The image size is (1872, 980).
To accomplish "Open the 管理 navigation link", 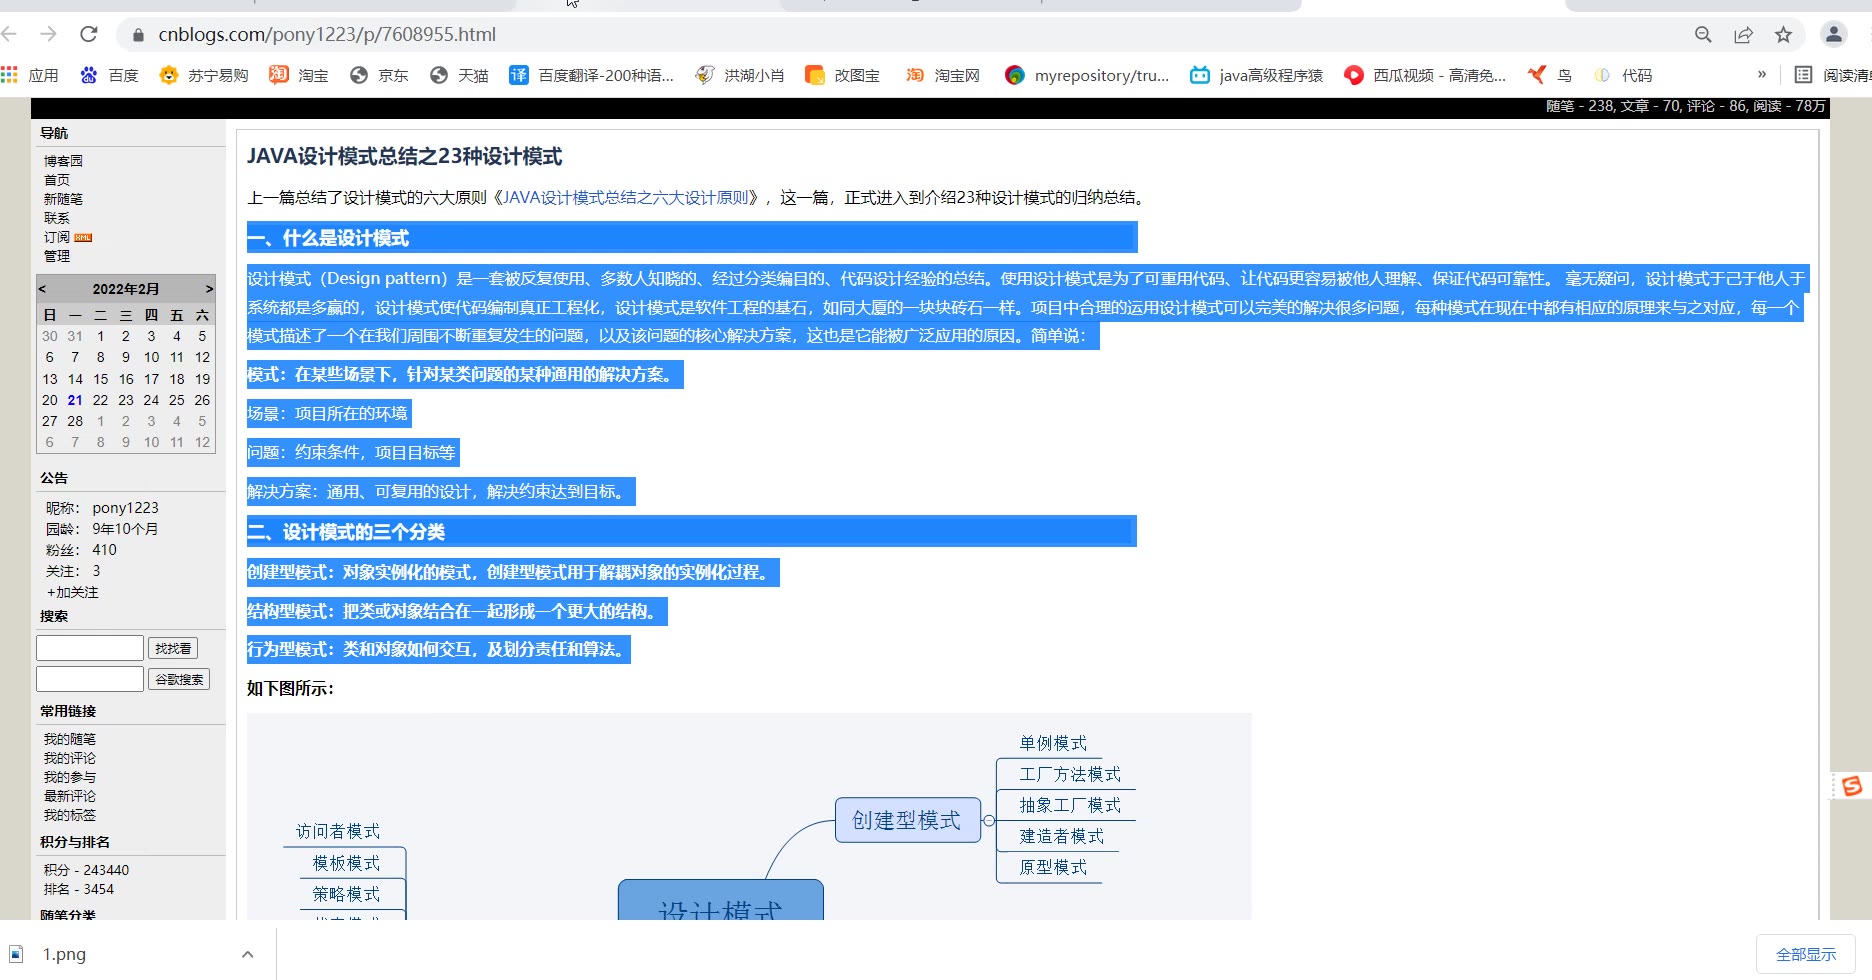I will (x=57, y=256).
